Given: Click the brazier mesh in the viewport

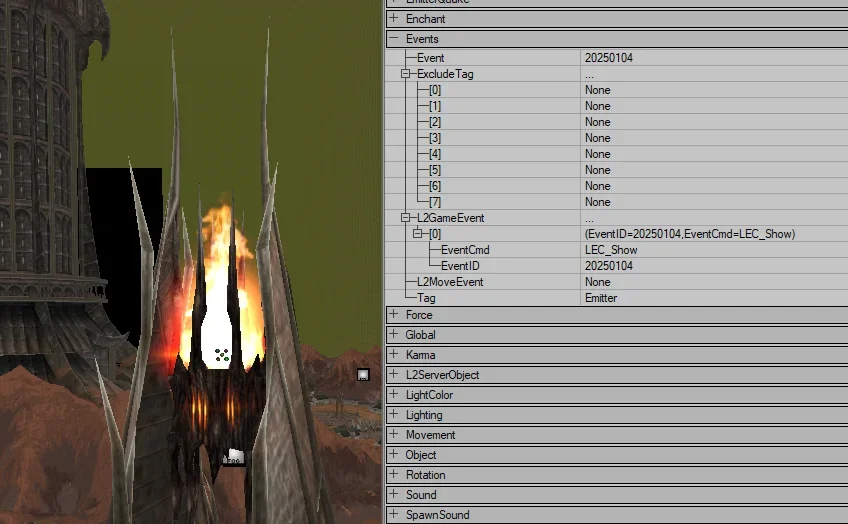Looking at the screenshot, I should [216, 406].
